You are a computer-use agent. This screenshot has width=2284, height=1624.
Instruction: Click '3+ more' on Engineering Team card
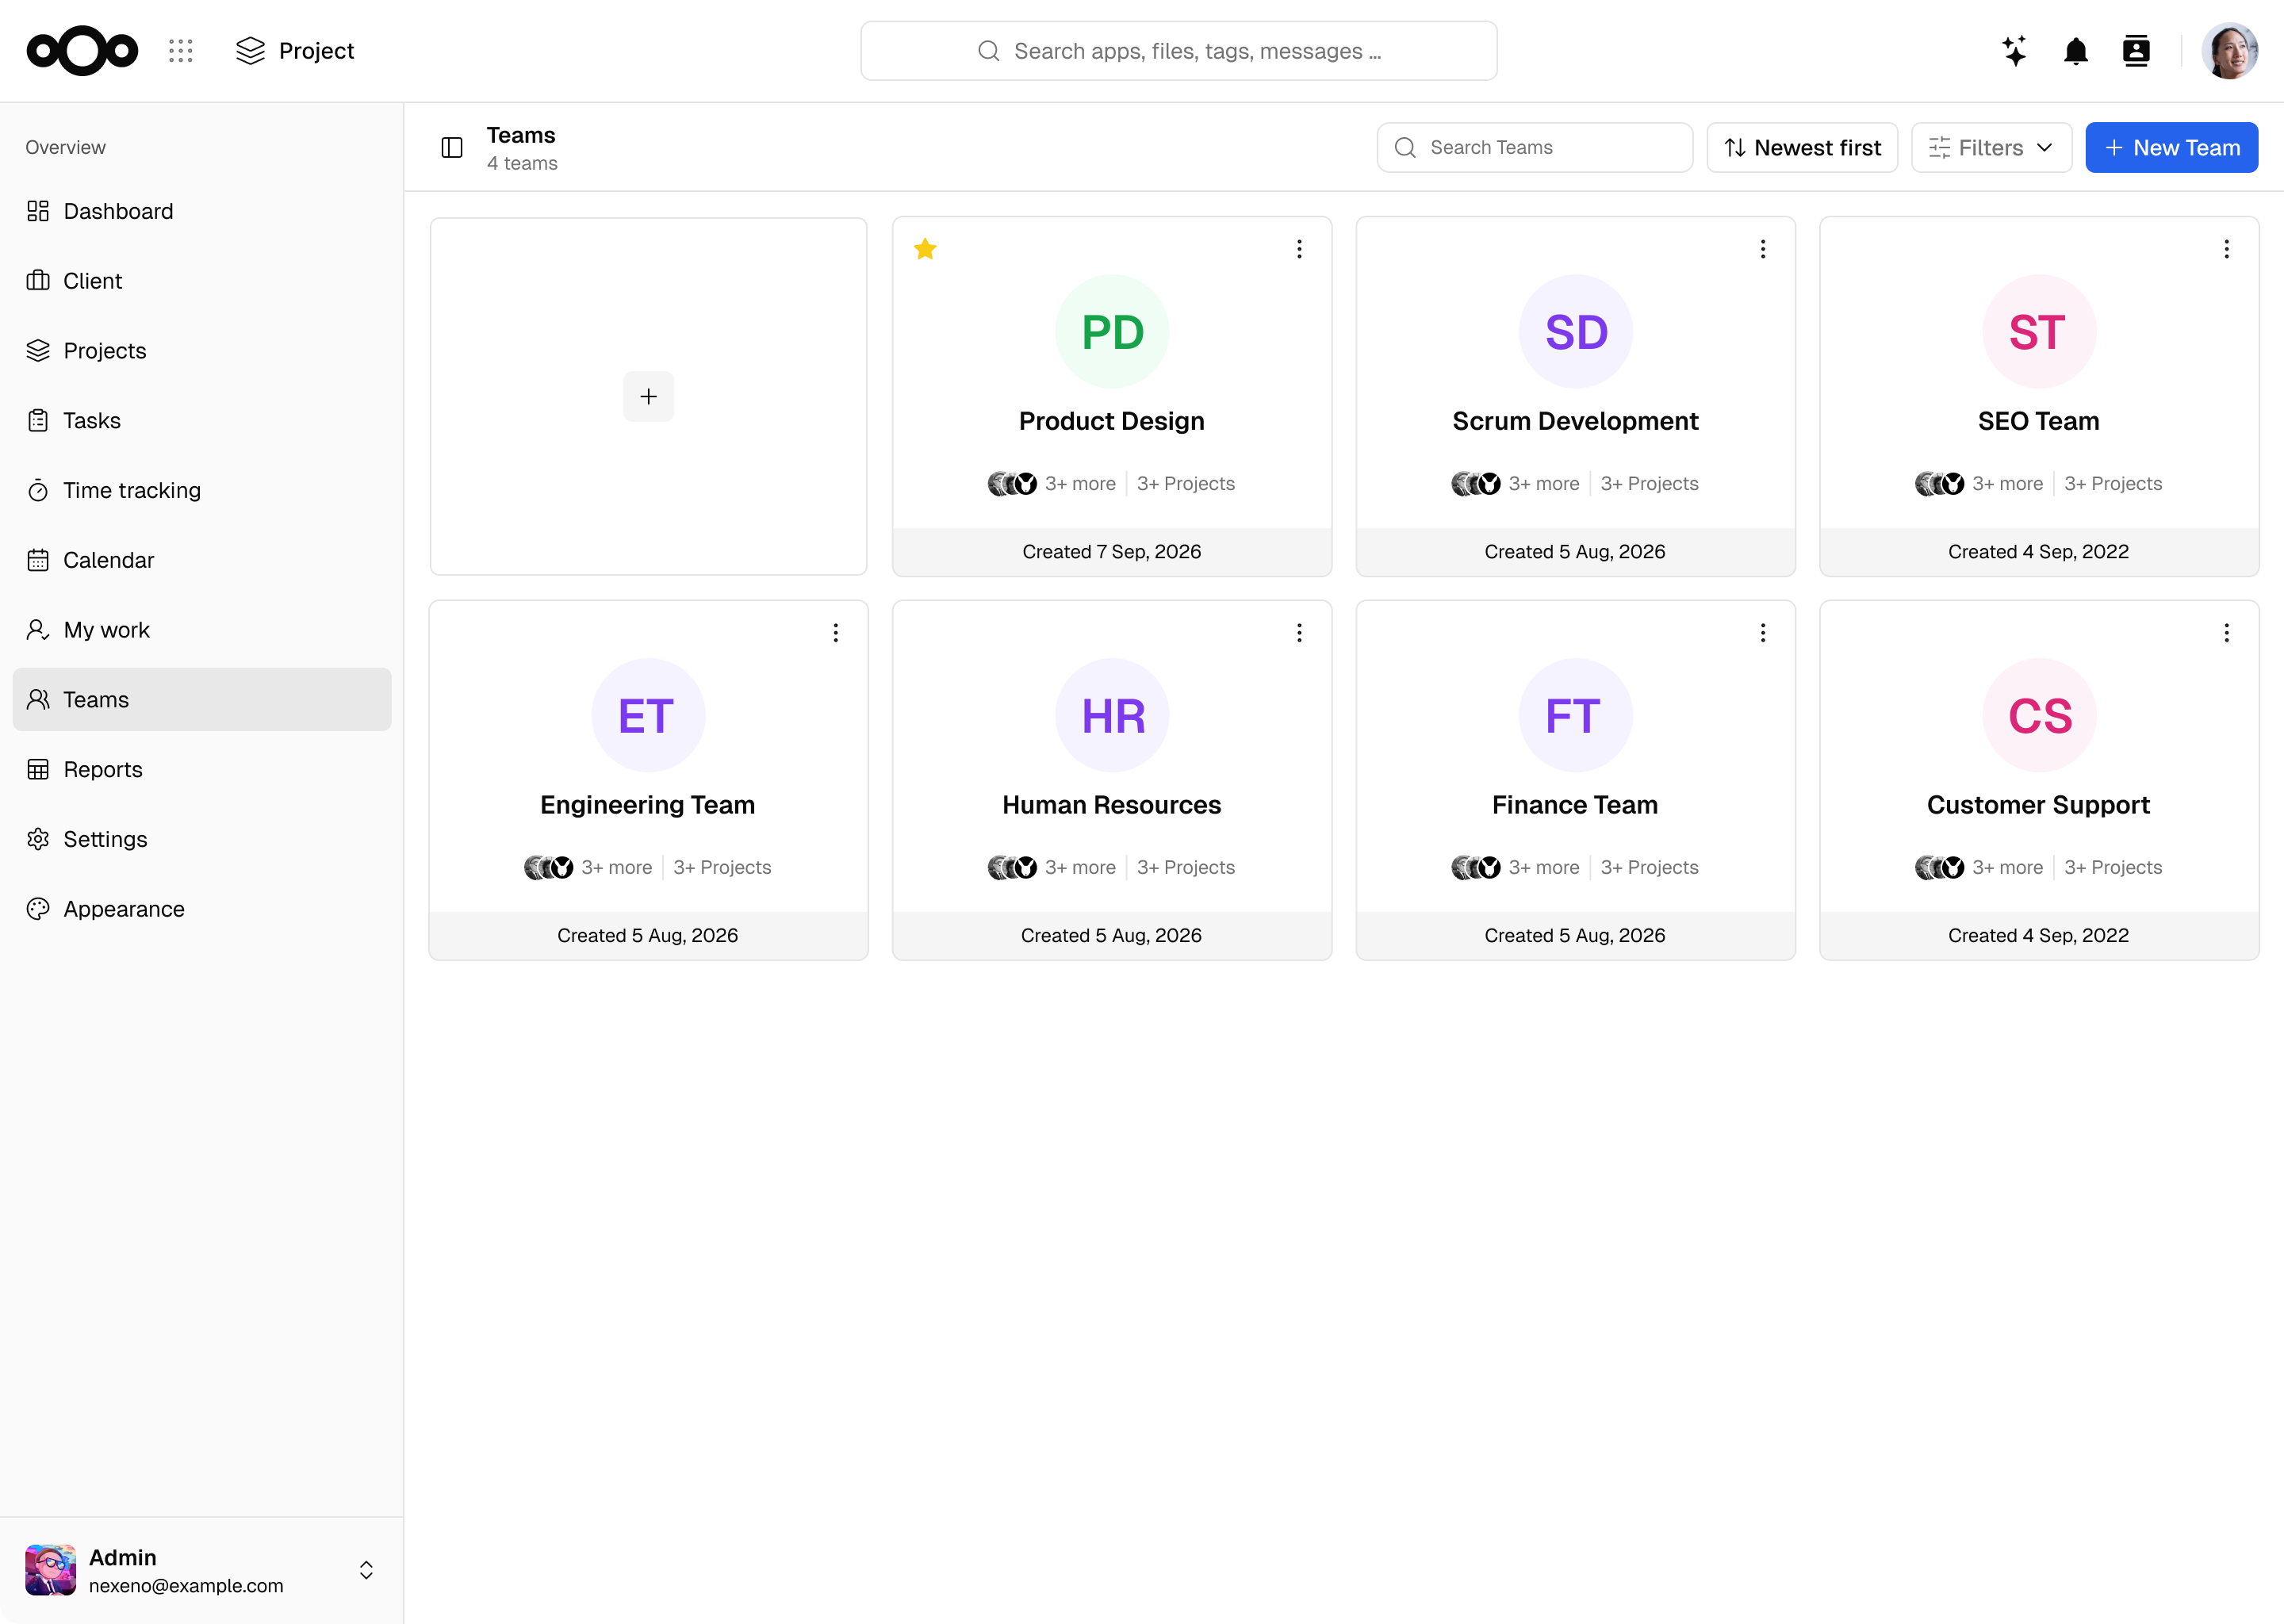617,868
